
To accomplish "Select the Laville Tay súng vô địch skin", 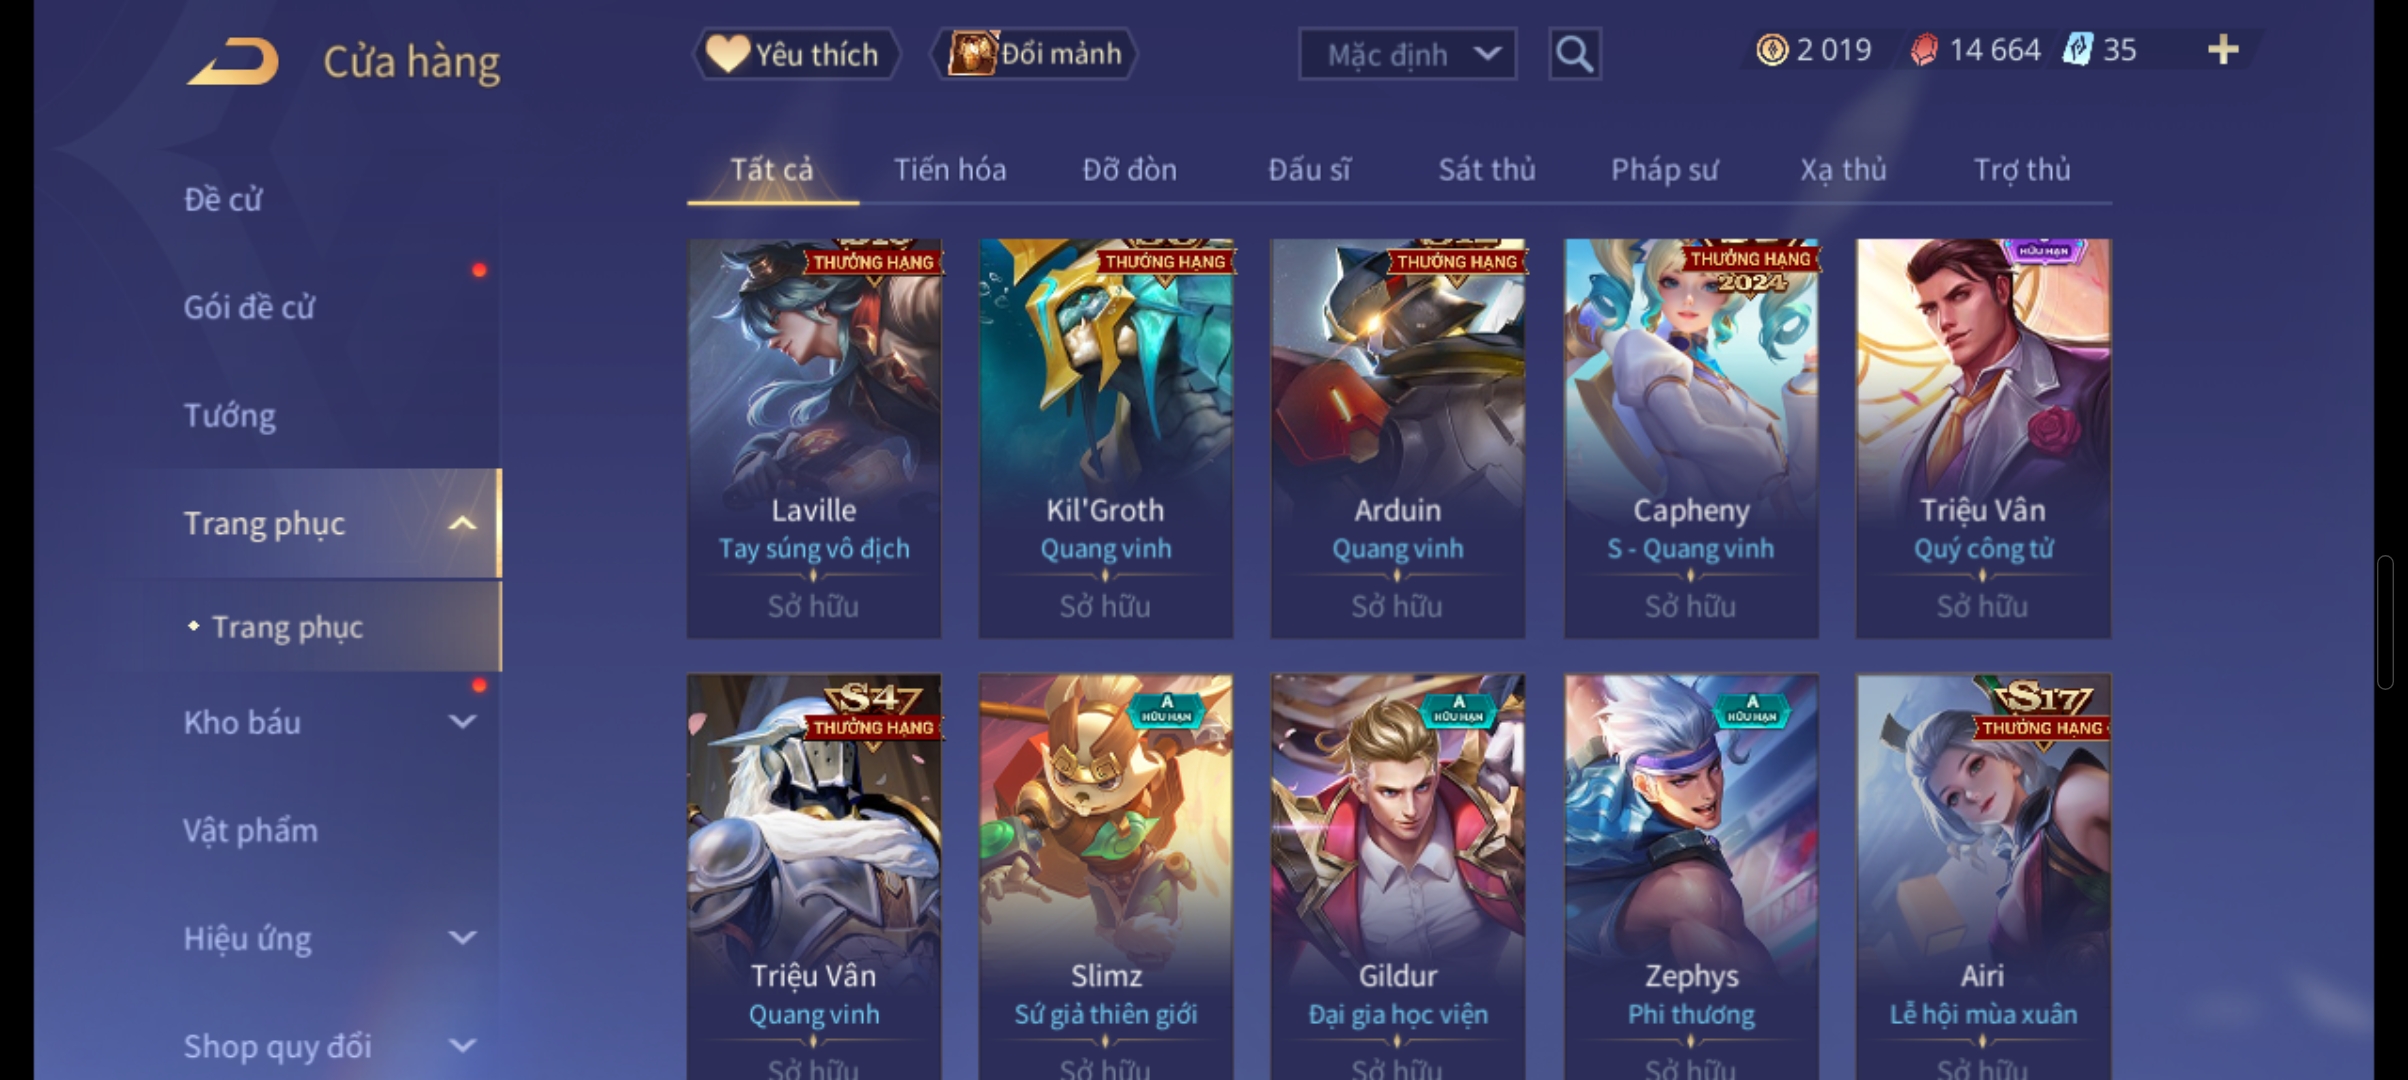I will point(814,438).
